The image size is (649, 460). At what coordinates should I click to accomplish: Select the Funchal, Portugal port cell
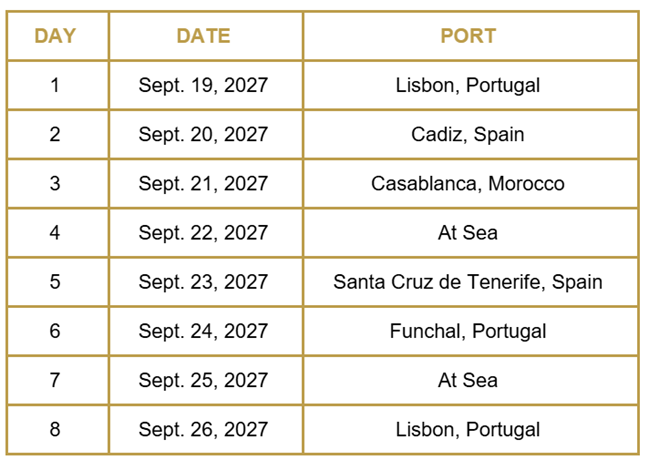tap(468, 331)
